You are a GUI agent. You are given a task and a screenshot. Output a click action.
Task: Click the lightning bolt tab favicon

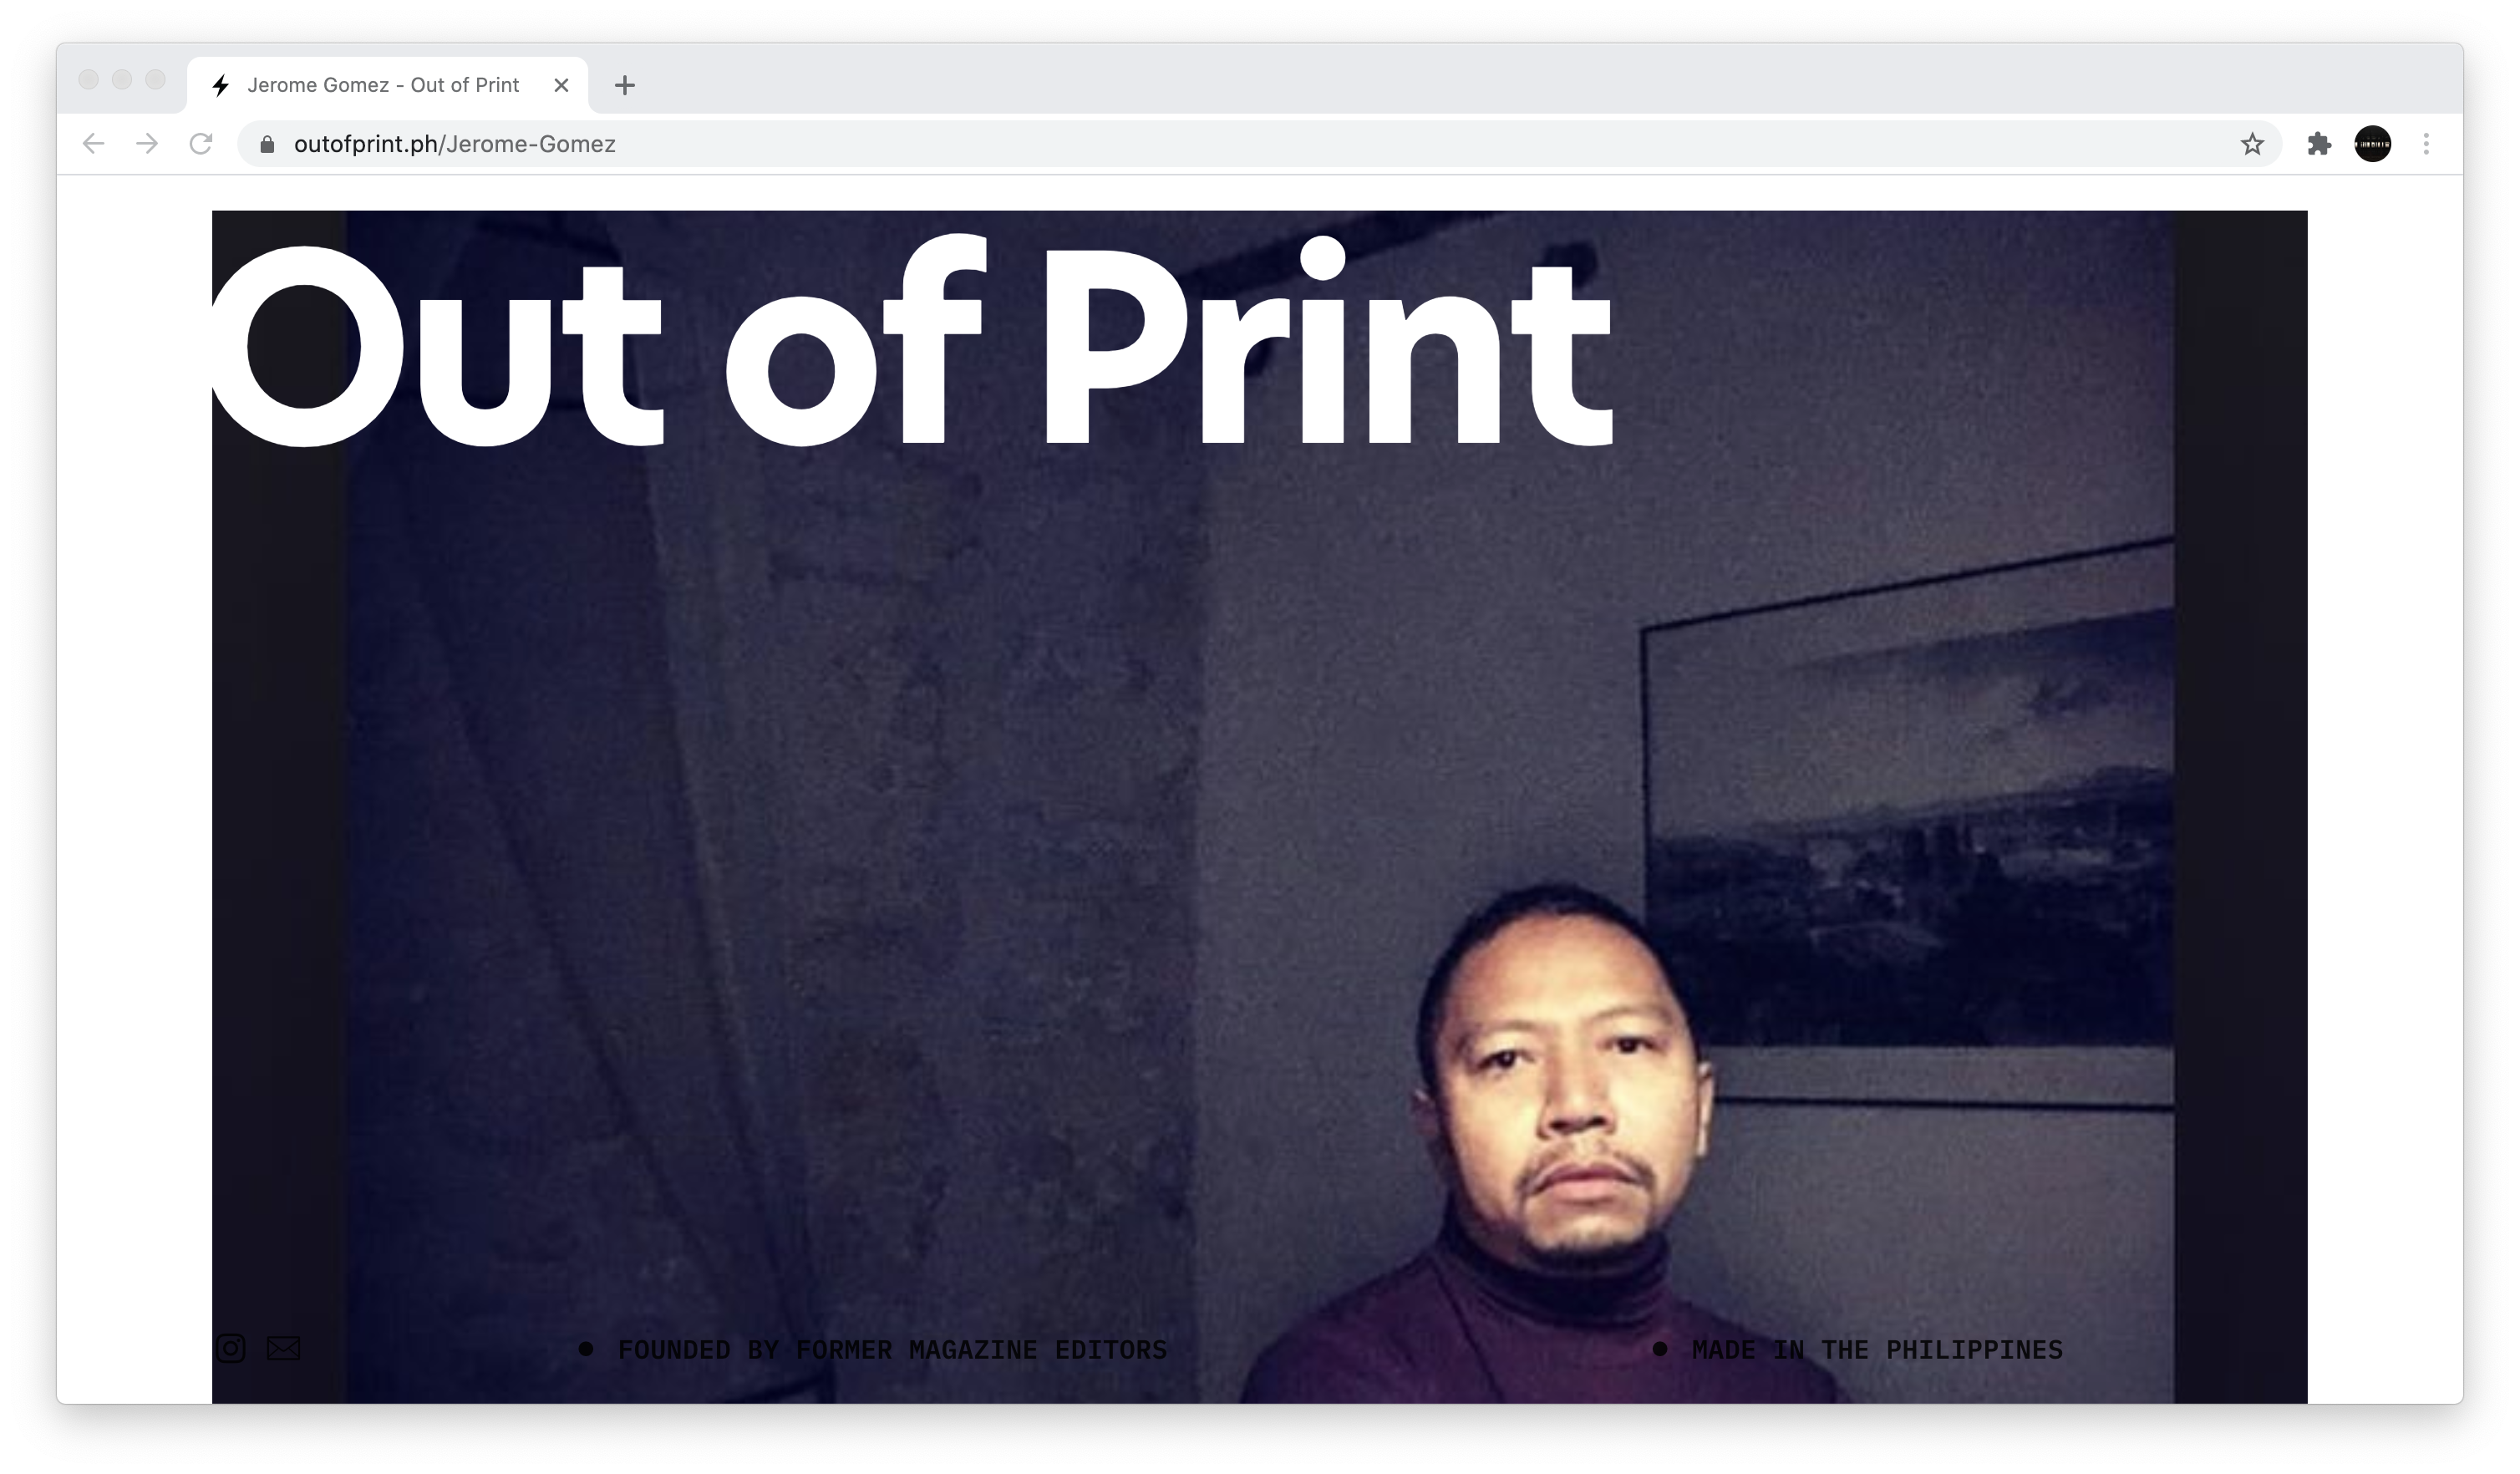(x=221, y=85)
